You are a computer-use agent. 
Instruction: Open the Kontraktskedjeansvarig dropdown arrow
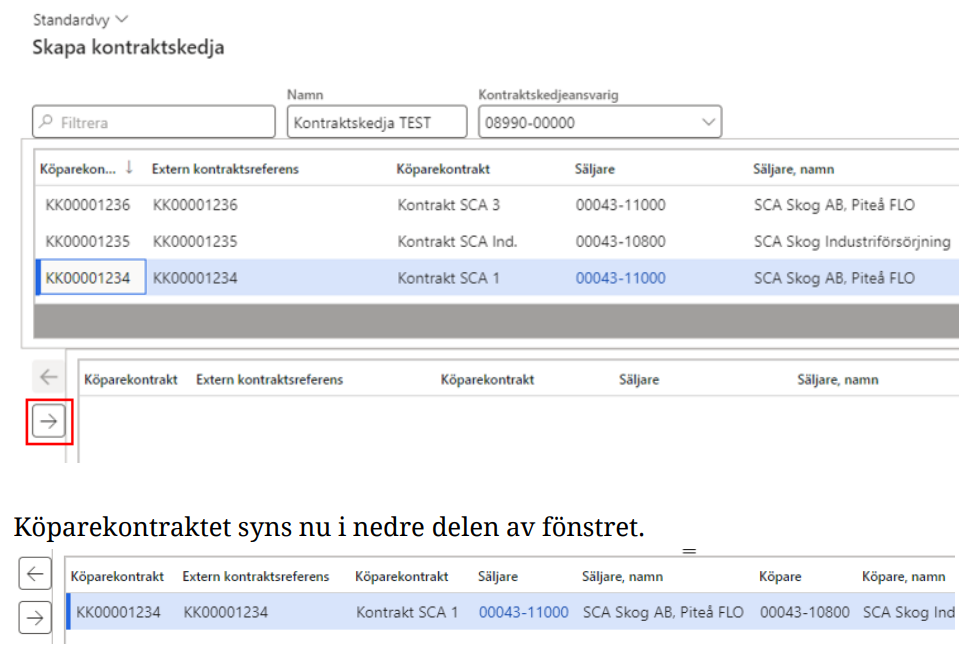click(x=709, y=123)
